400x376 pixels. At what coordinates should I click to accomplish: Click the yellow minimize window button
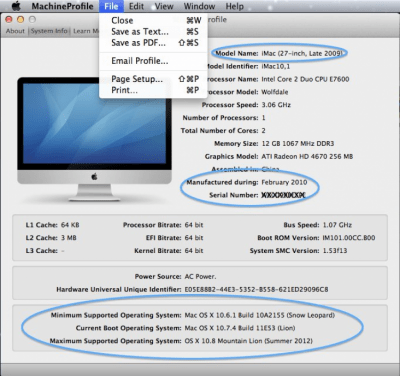pyautogui.click(x=21, y=20)
